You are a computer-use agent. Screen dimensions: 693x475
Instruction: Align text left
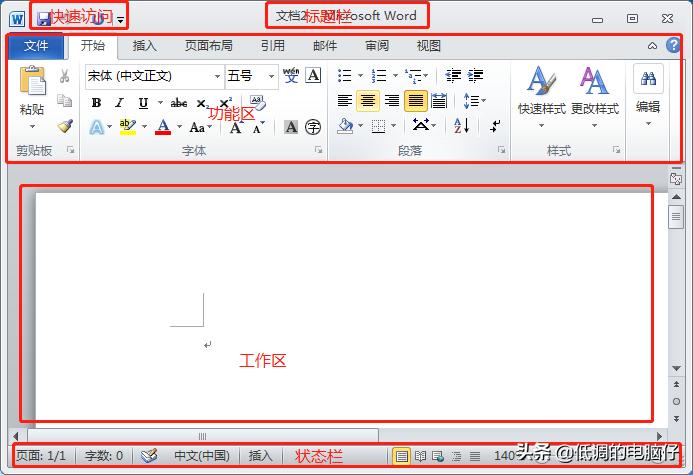(x=345, y=101)
